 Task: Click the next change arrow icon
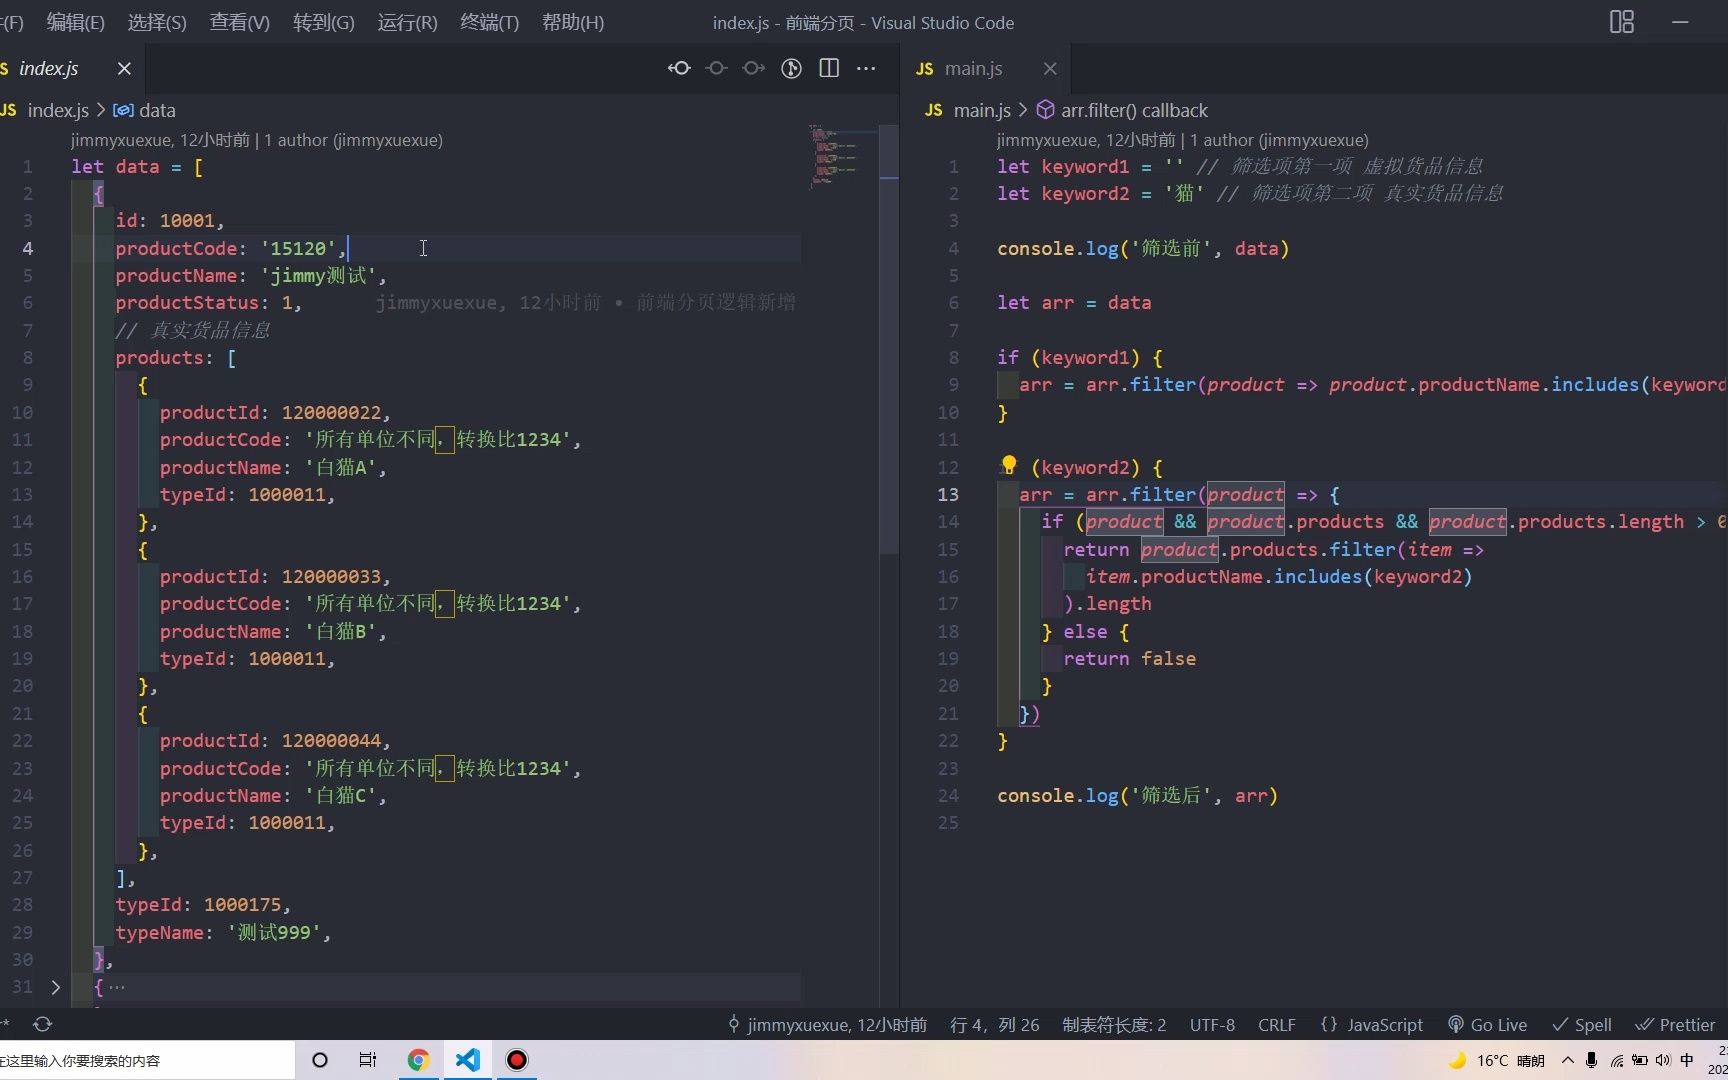pos(754,68)
